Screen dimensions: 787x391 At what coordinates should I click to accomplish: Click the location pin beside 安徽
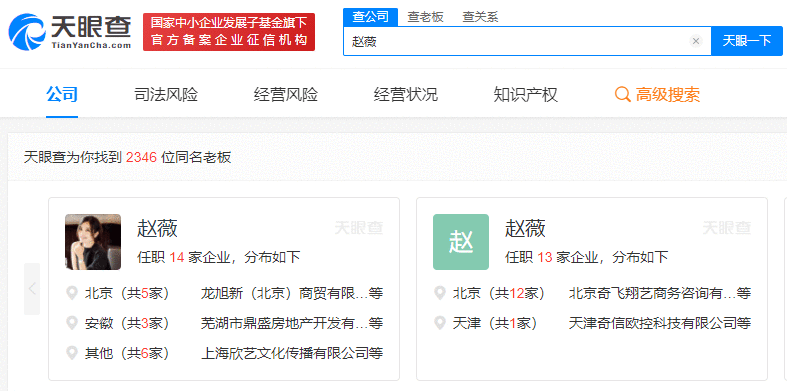pos(72,323)
